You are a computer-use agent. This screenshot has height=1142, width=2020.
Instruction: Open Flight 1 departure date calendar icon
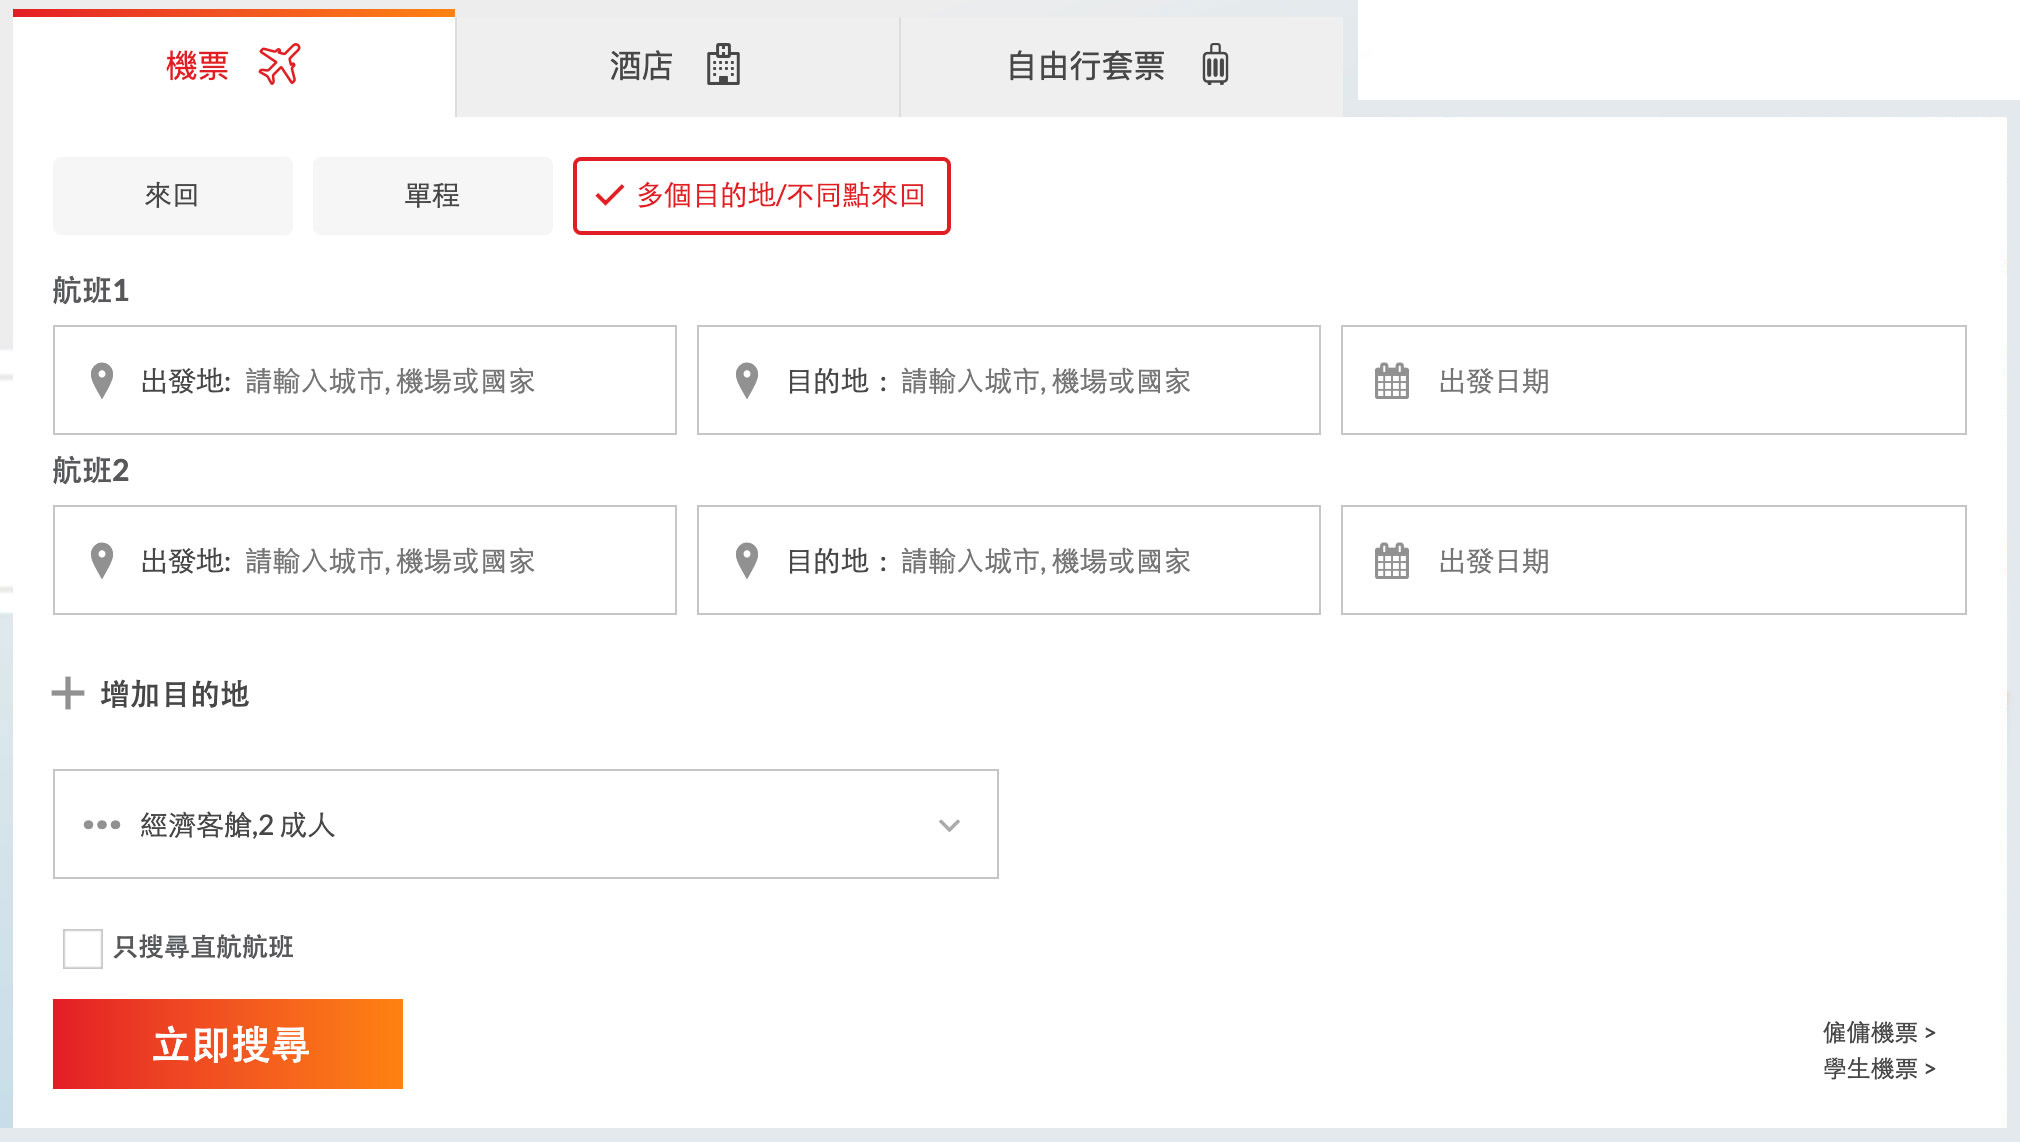pos(1391,381)
